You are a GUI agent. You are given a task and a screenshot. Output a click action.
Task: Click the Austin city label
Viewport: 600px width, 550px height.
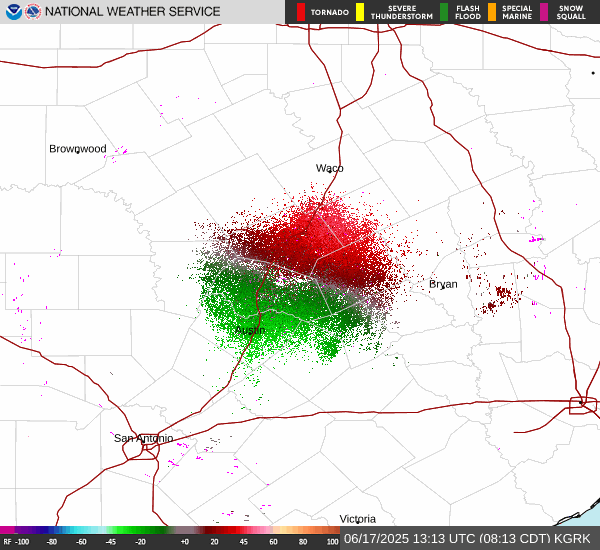tap(250, 330)
